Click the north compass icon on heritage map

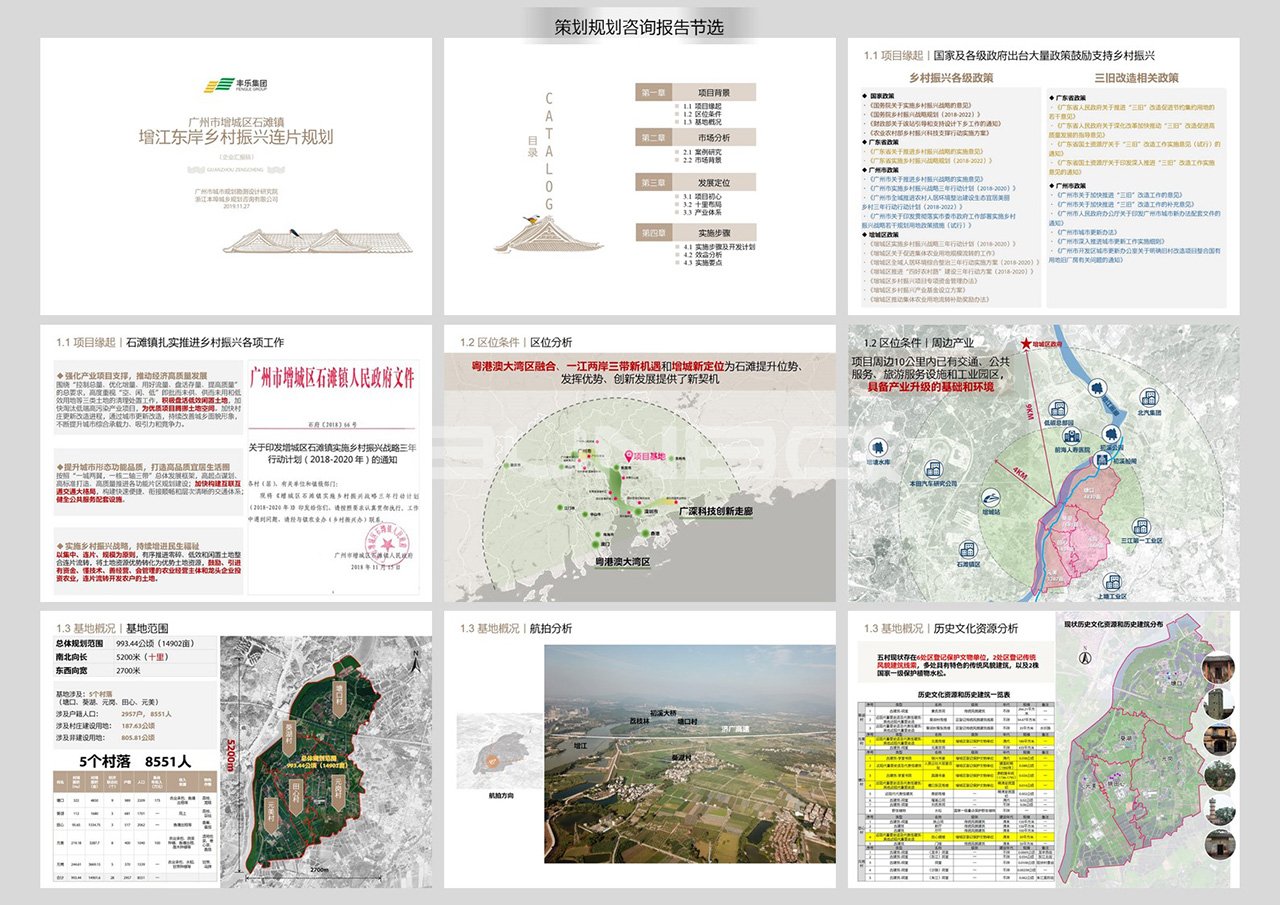pos(1083,657)
